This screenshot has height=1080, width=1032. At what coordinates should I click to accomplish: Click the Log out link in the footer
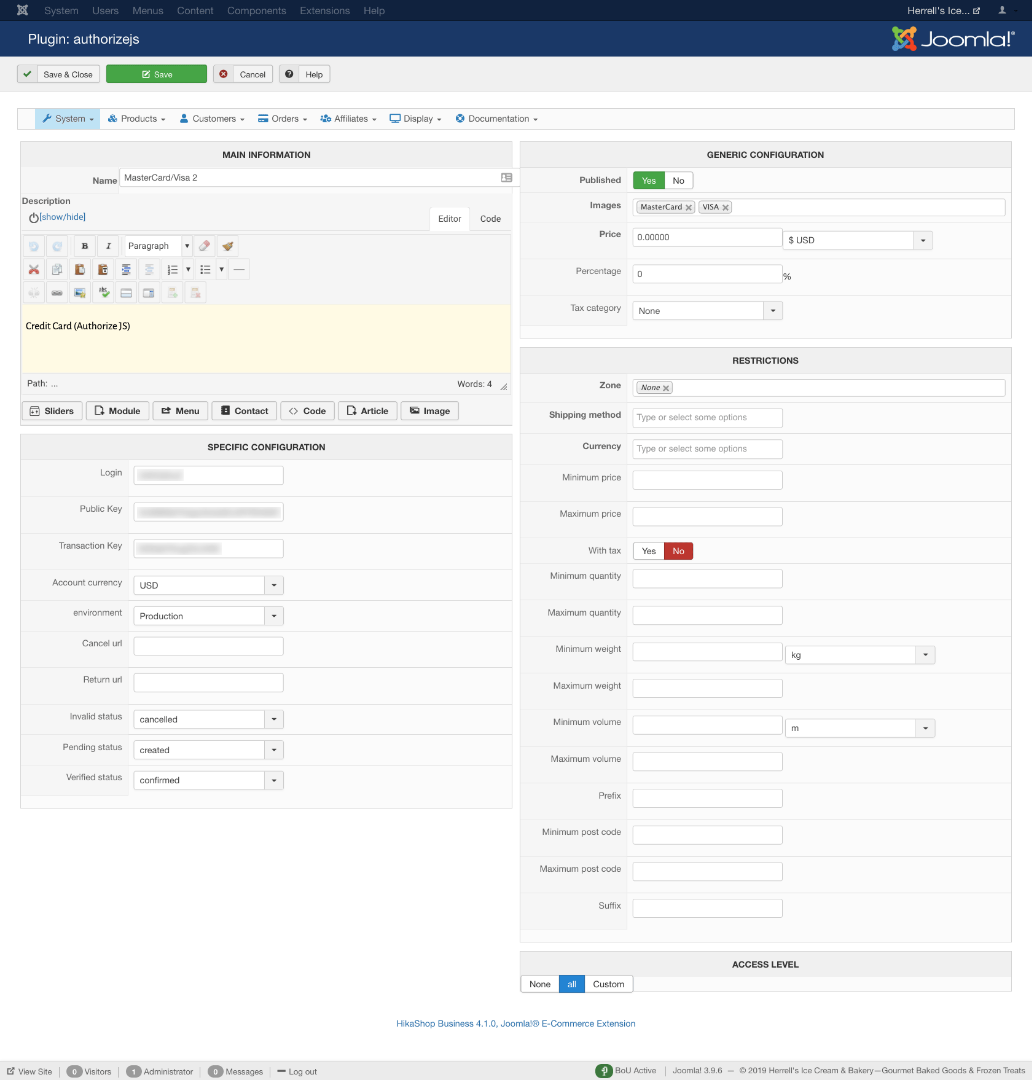pyautogui.click(x=297, y=1072)
